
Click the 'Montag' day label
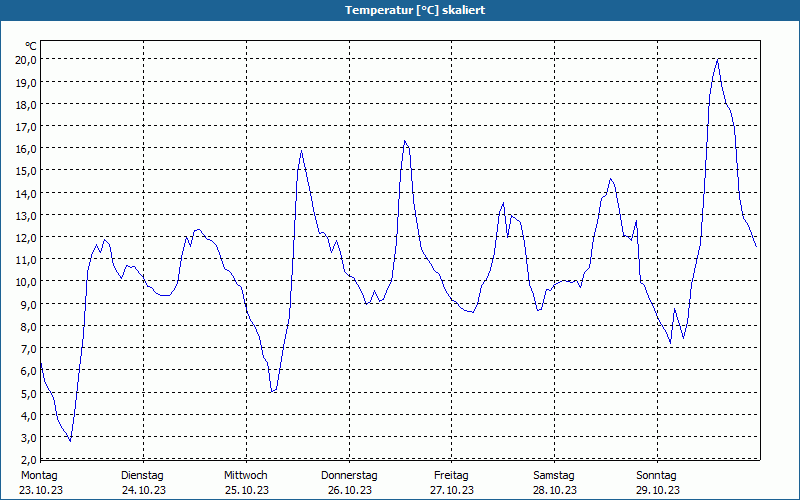click(x=39, y=476)
